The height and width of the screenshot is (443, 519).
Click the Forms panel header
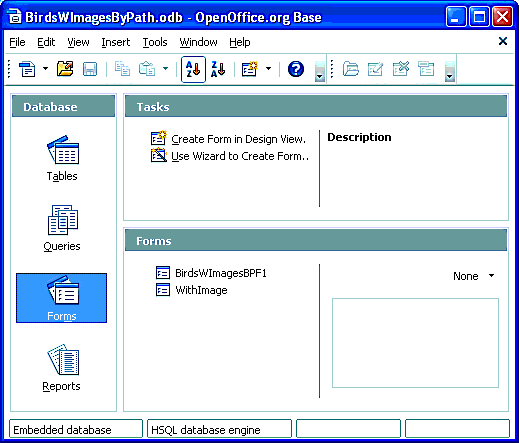point(316,240)
